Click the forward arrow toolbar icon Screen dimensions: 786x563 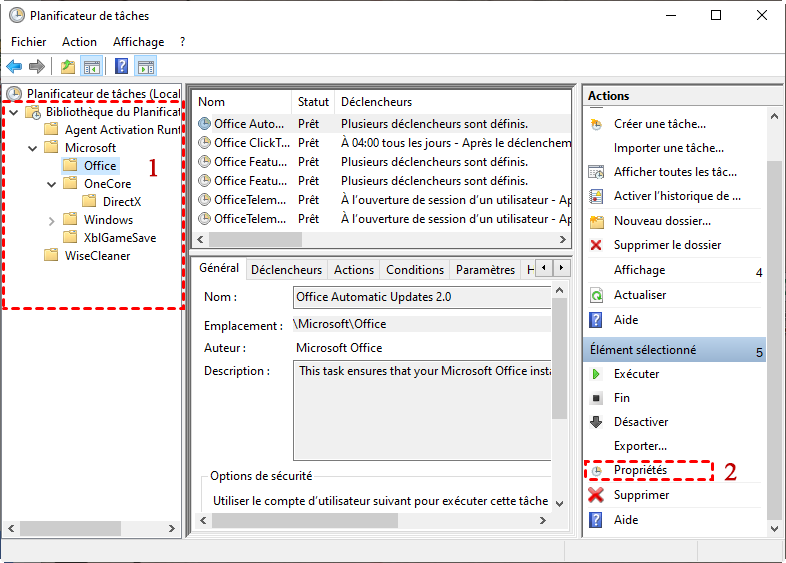37,67
